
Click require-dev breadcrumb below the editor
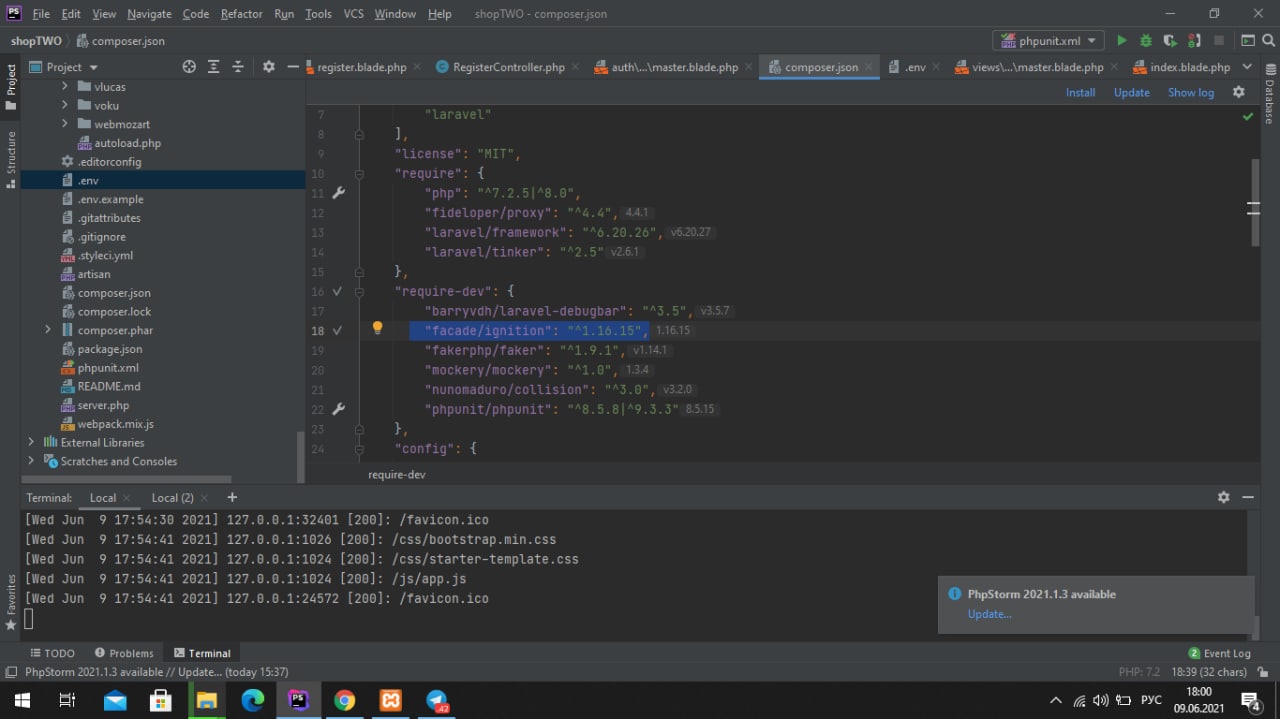coord(396,474)
